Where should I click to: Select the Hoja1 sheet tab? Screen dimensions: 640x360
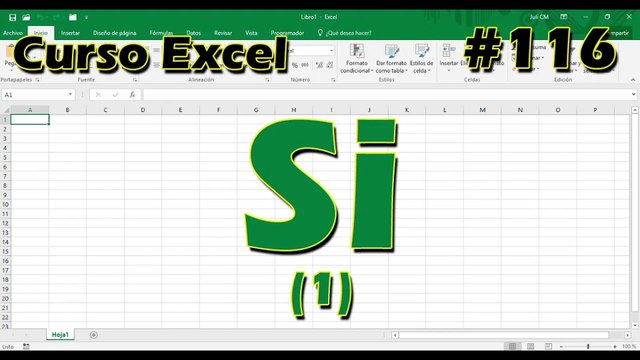(60, 334)
